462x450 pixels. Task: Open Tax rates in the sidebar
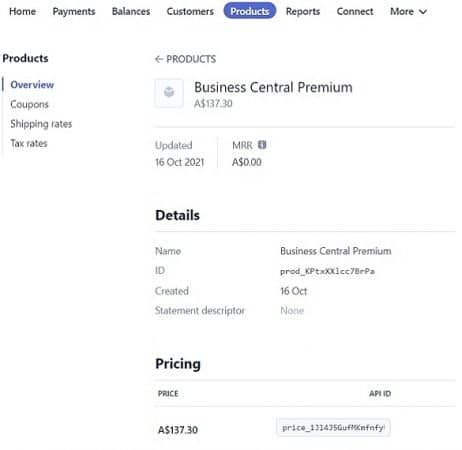click(x=29, y=143)
